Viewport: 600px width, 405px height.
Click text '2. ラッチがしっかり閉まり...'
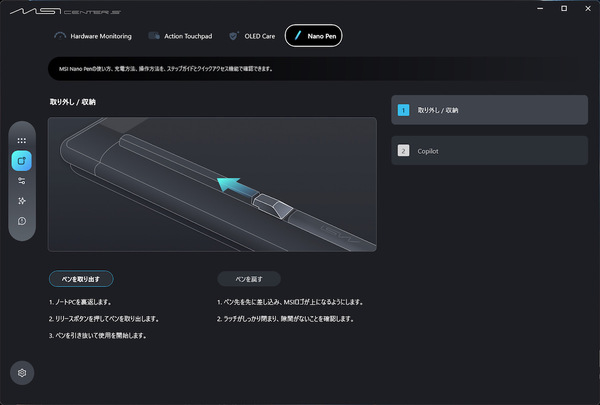pos(285,319)
